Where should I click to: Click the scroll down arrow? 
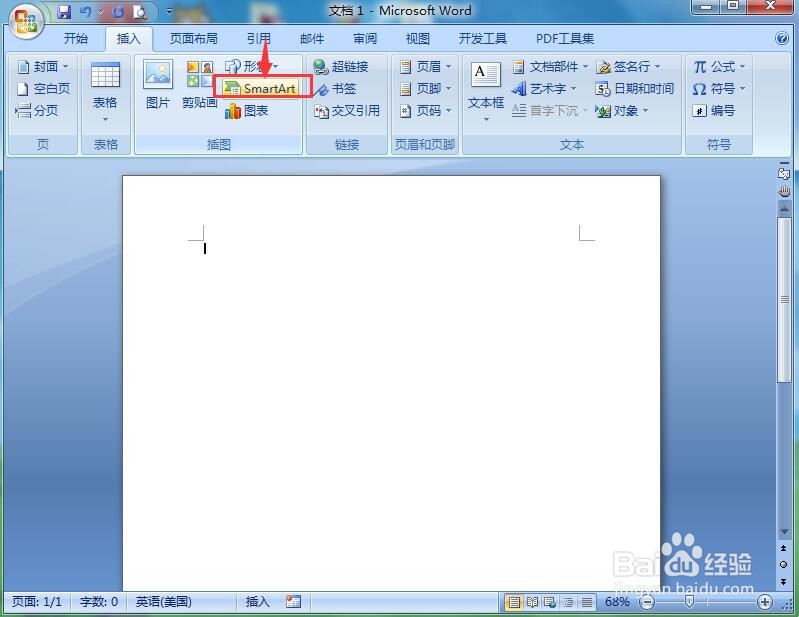pyautogui.click(x=784, y=531)
